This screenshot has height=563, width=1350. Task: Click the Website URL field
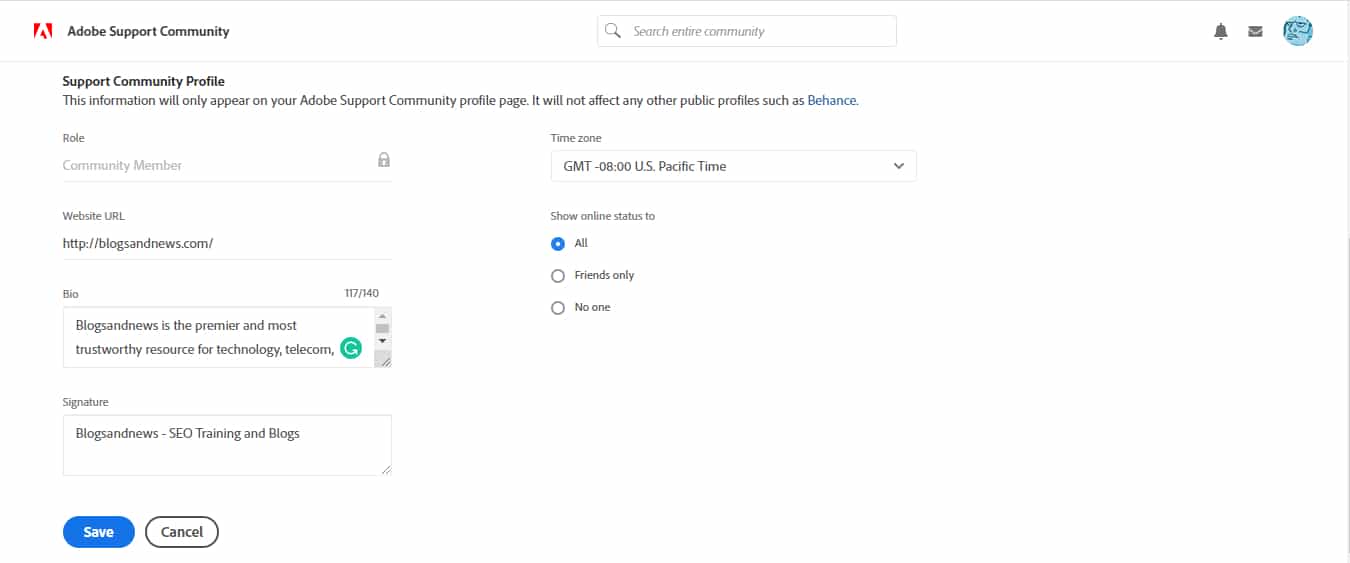[x=226, y=243]
